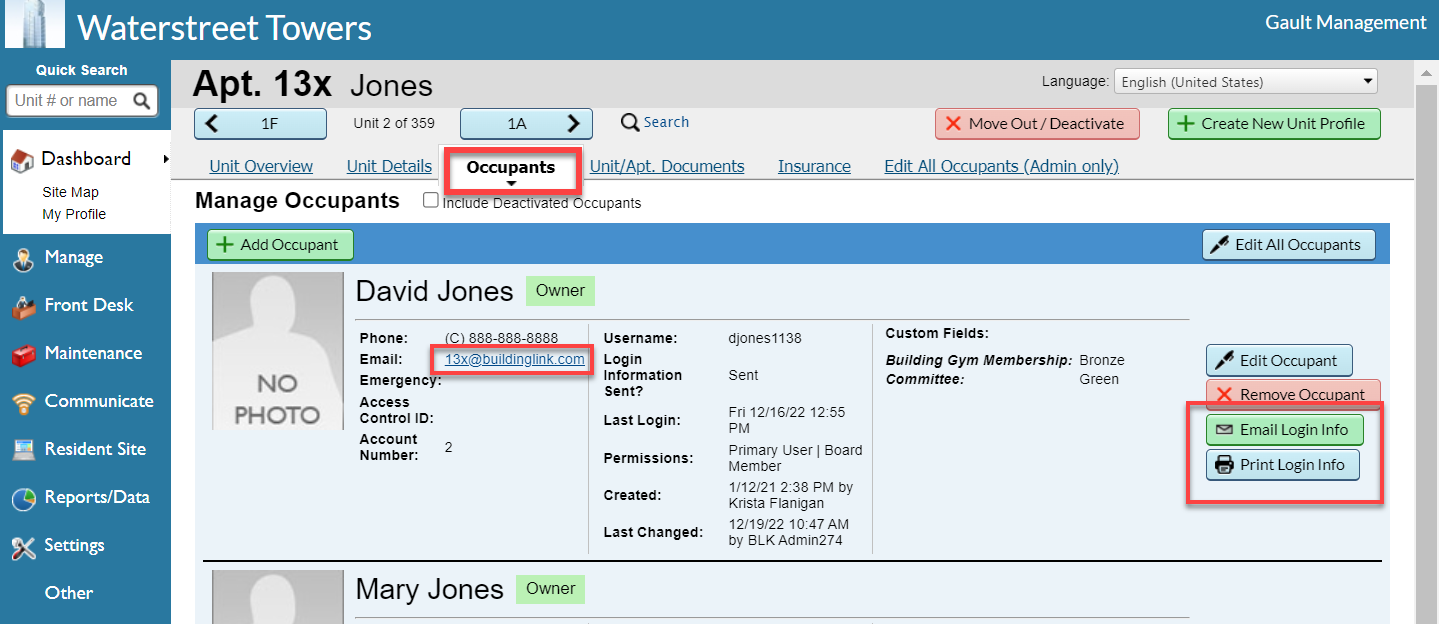Open the Site Map link
This screenshot has height=624, width=1439.
70,192
